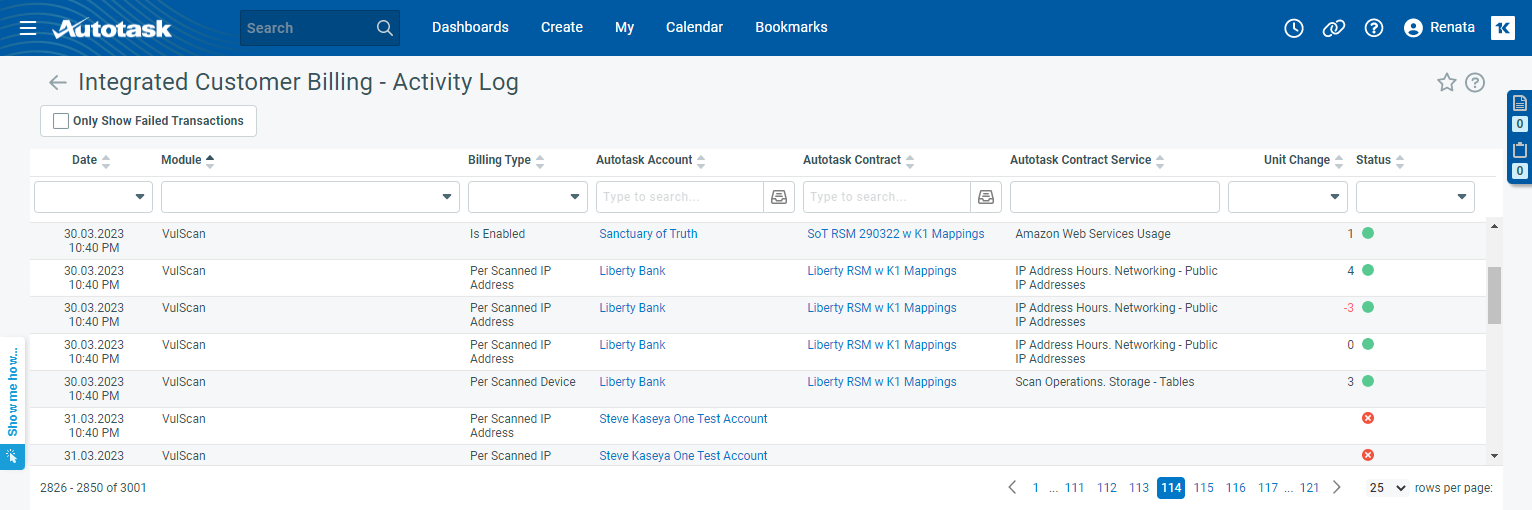Screen dimensions: 1532x510
Task: Click the search magnifier icon
Action: 385,28
